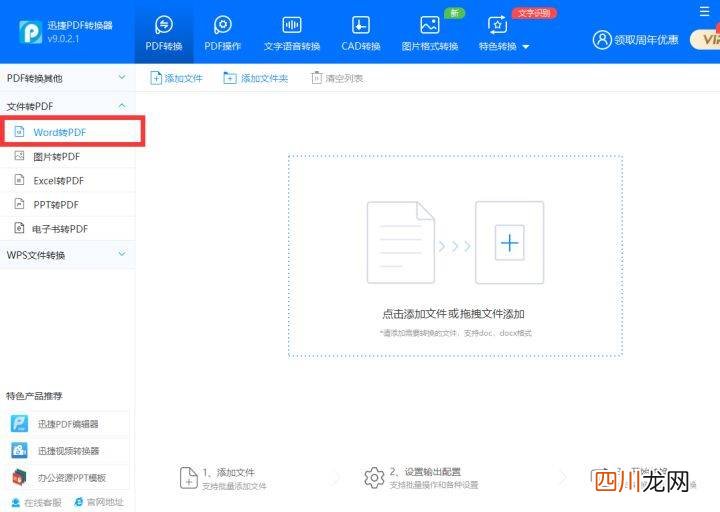Open the 特色转换 star icon
This screenshot has width=720, height=512.
click(497, 25)
